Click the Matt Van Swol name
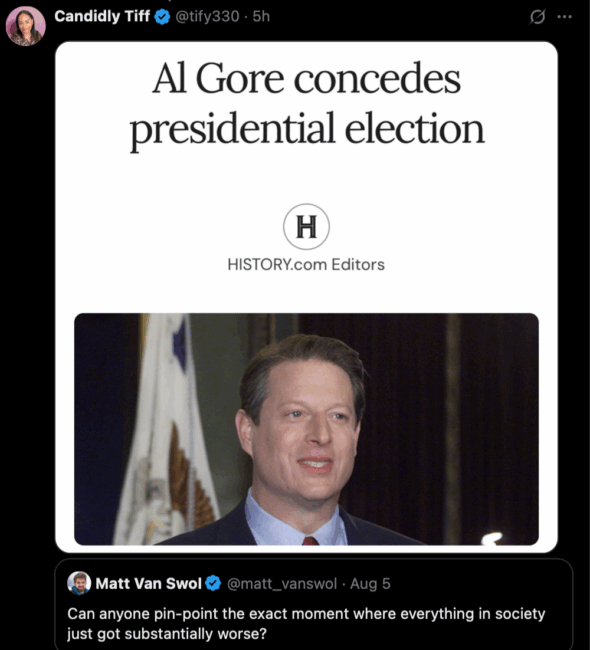The height and width of the screenshot is (650, 590). (x=148, y=584)
